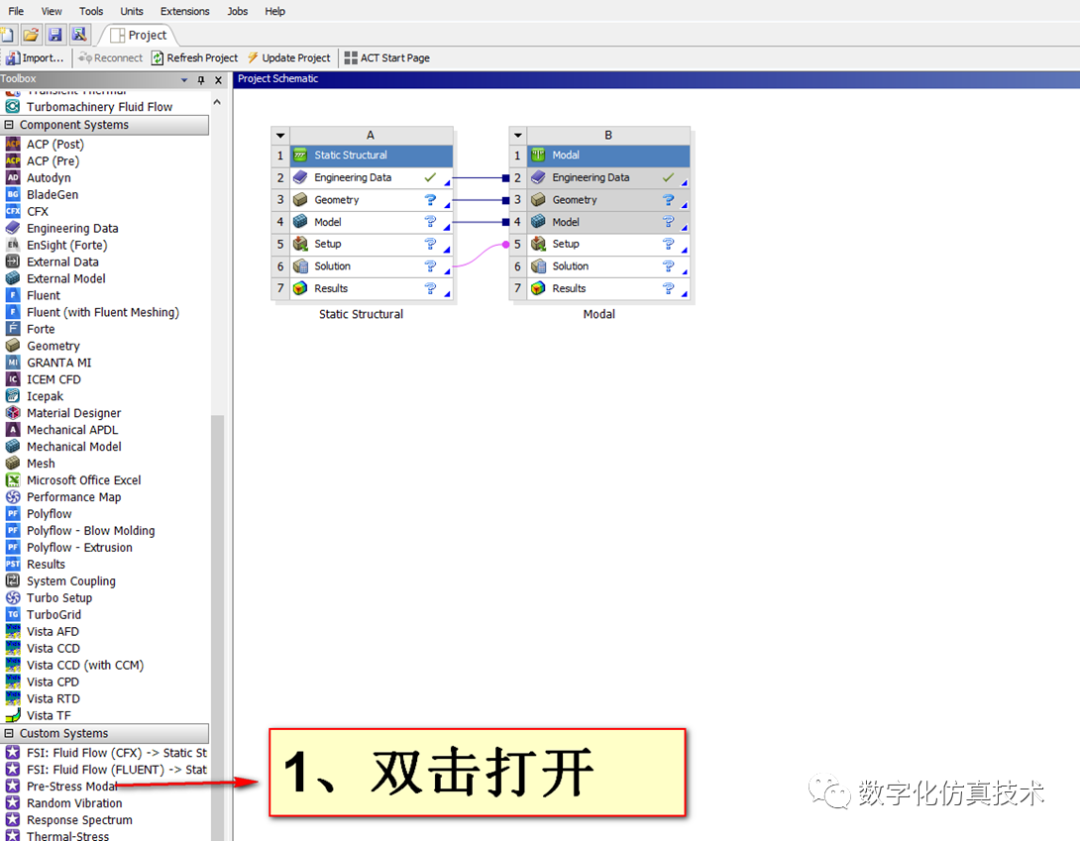
Task: Close the Toolbox panel
Action: click(x=218, y=80)
